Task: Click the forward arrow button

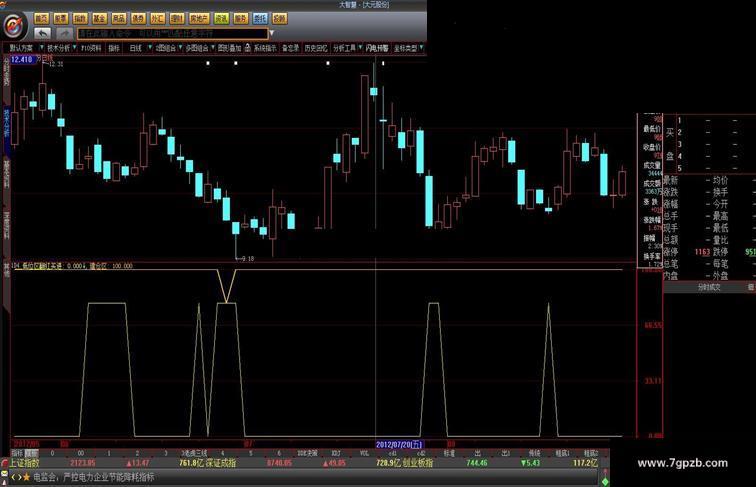Action: point(64,34)
